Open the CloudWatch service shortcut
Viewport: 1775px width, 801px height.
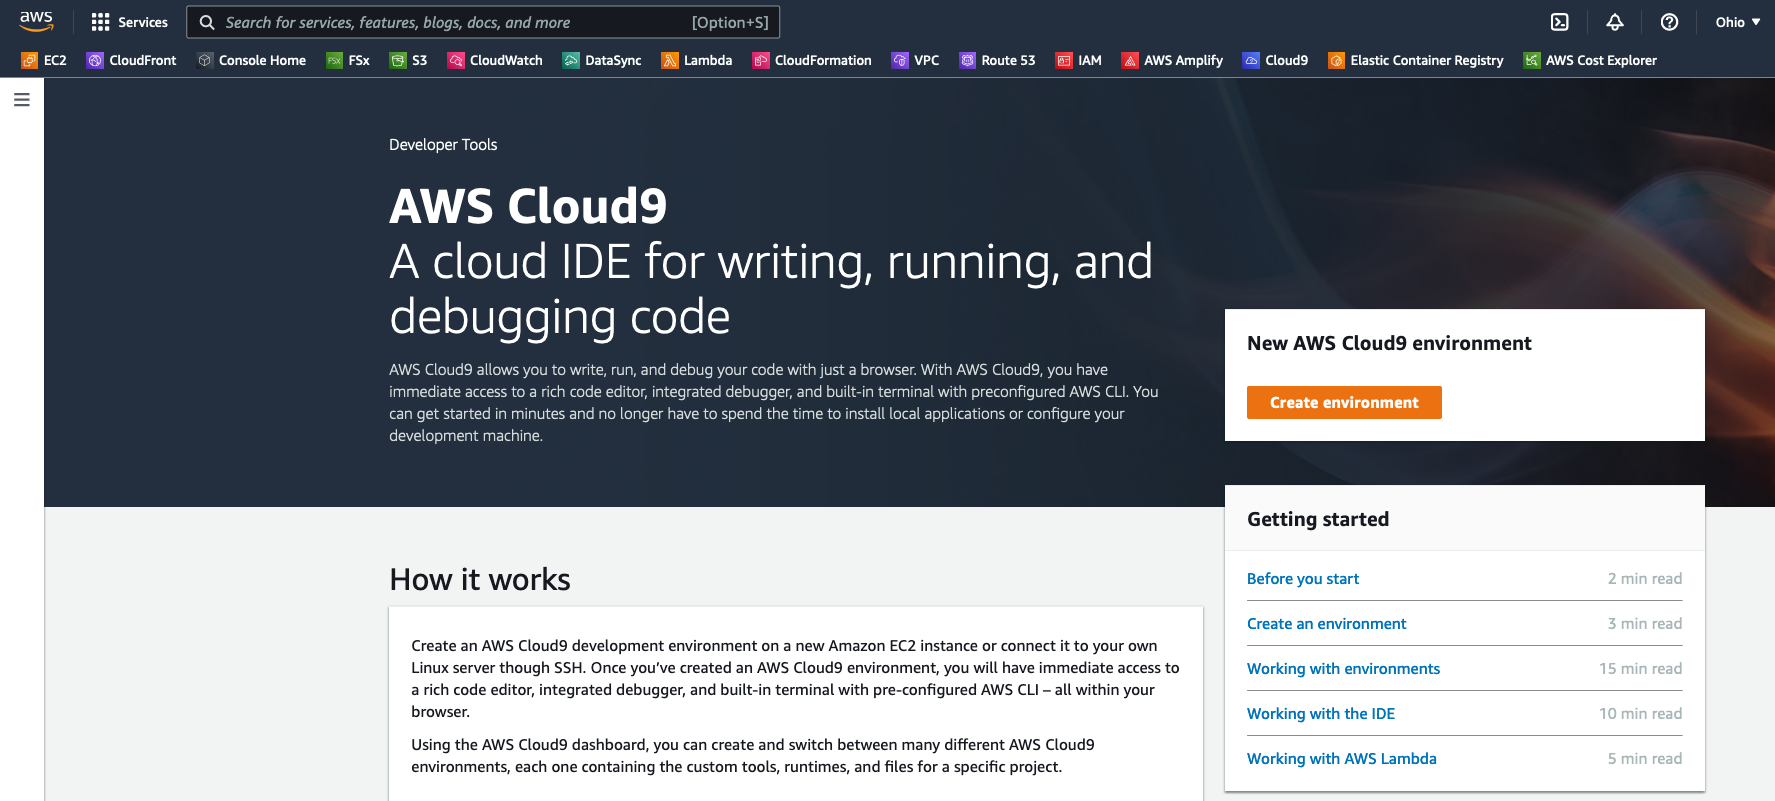tap(495, 60)
